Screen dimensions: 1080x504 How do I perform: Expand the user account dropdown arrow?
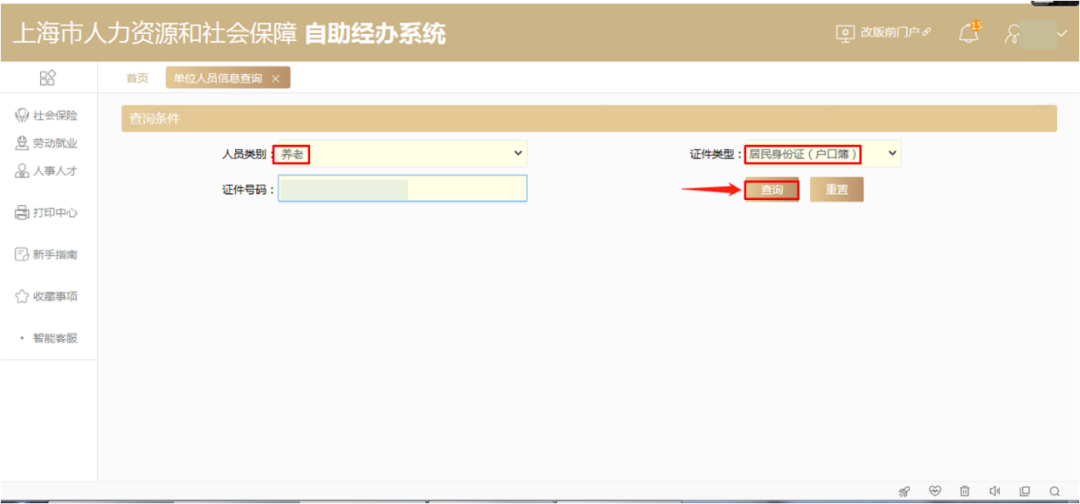[1062, 34]
